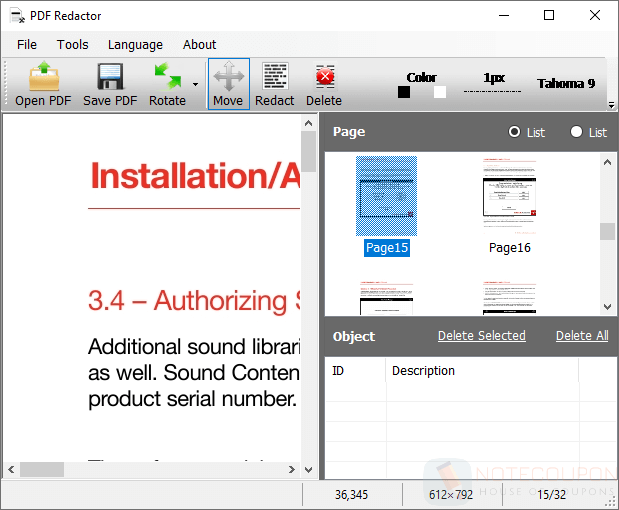Image resolution: width=619 pixels, height=510 pixels.
Task: Click the document vertical scrollbar thumb
Action: click(309, 152)
